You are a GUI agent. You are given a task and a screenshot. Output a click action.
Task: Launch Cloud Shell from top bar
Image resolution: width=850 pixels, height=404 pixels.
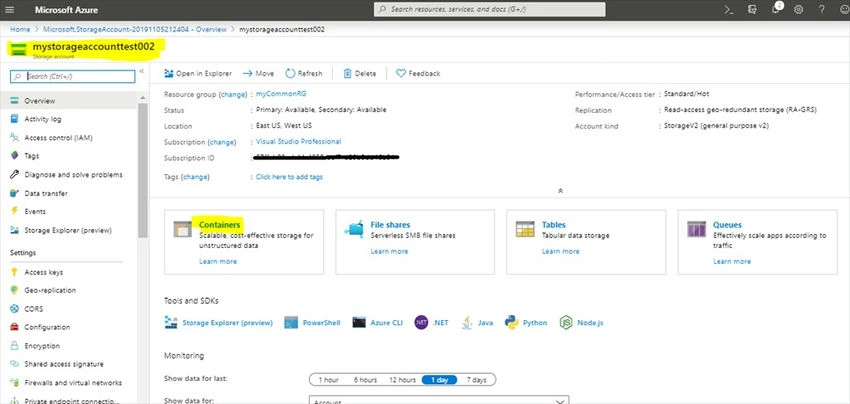pos(729,10)
